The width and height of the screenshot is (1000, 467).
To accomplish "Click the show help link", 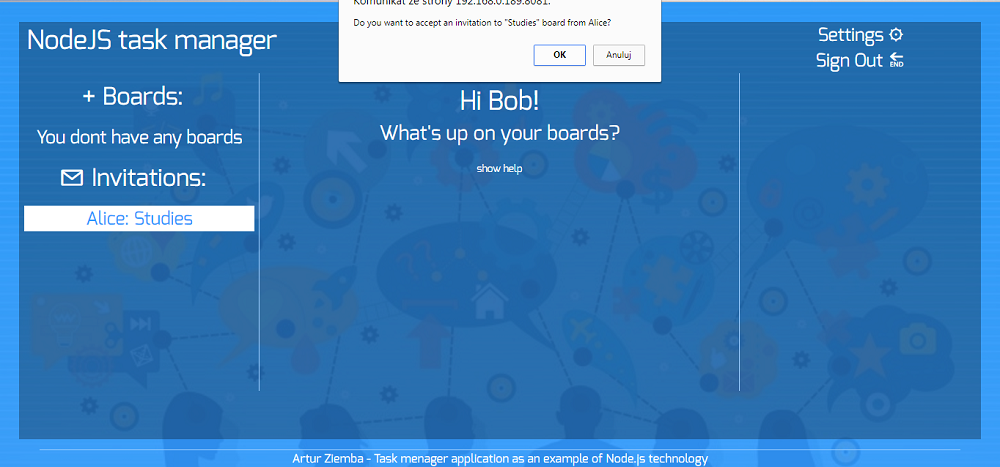I will pos(499,168).
